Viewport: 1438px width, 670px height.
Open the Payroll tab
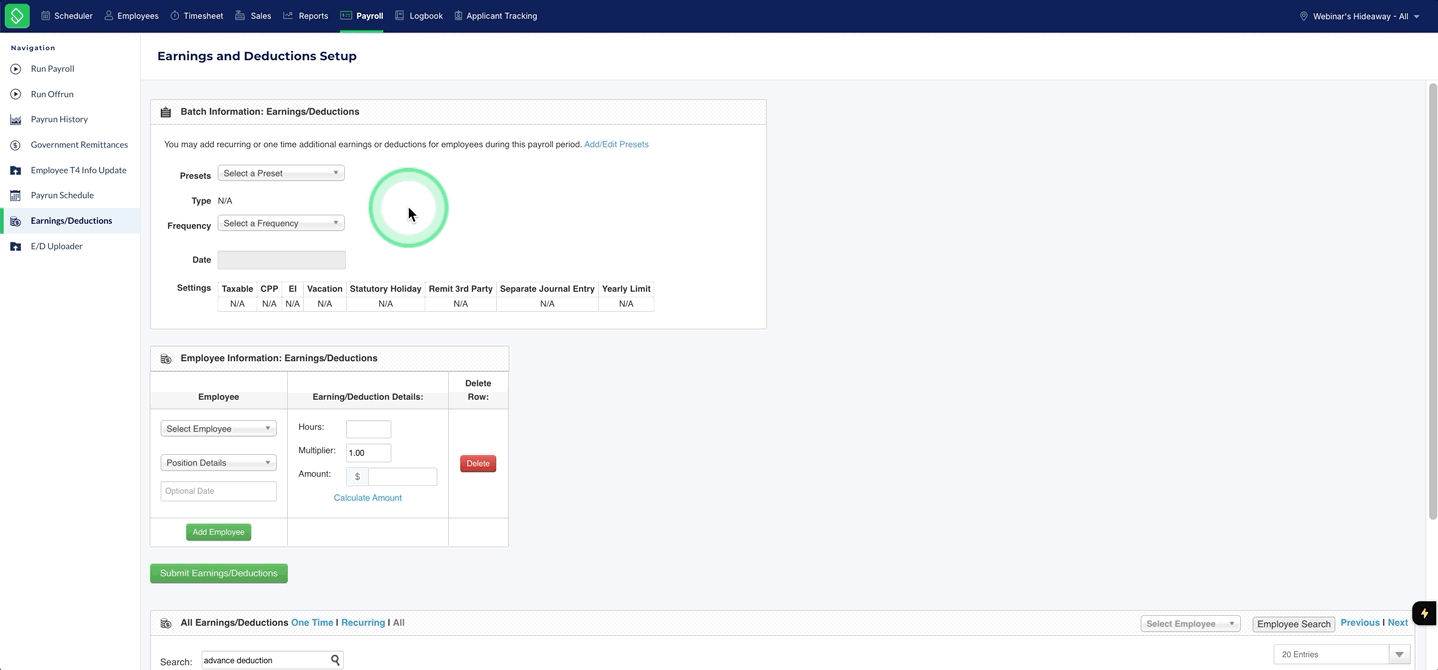pyautogui.click(x=361, y=16)
